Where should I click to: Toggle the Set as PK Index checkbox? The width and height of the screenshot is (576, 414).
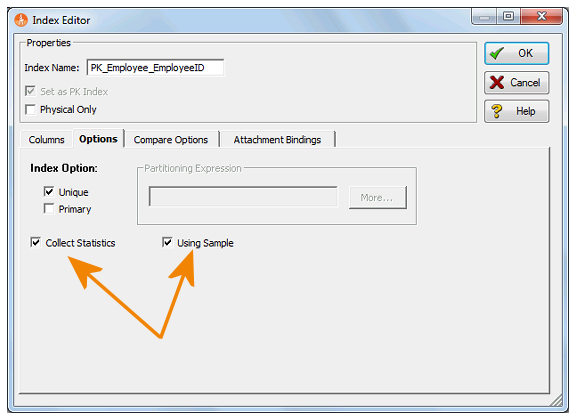30,91
